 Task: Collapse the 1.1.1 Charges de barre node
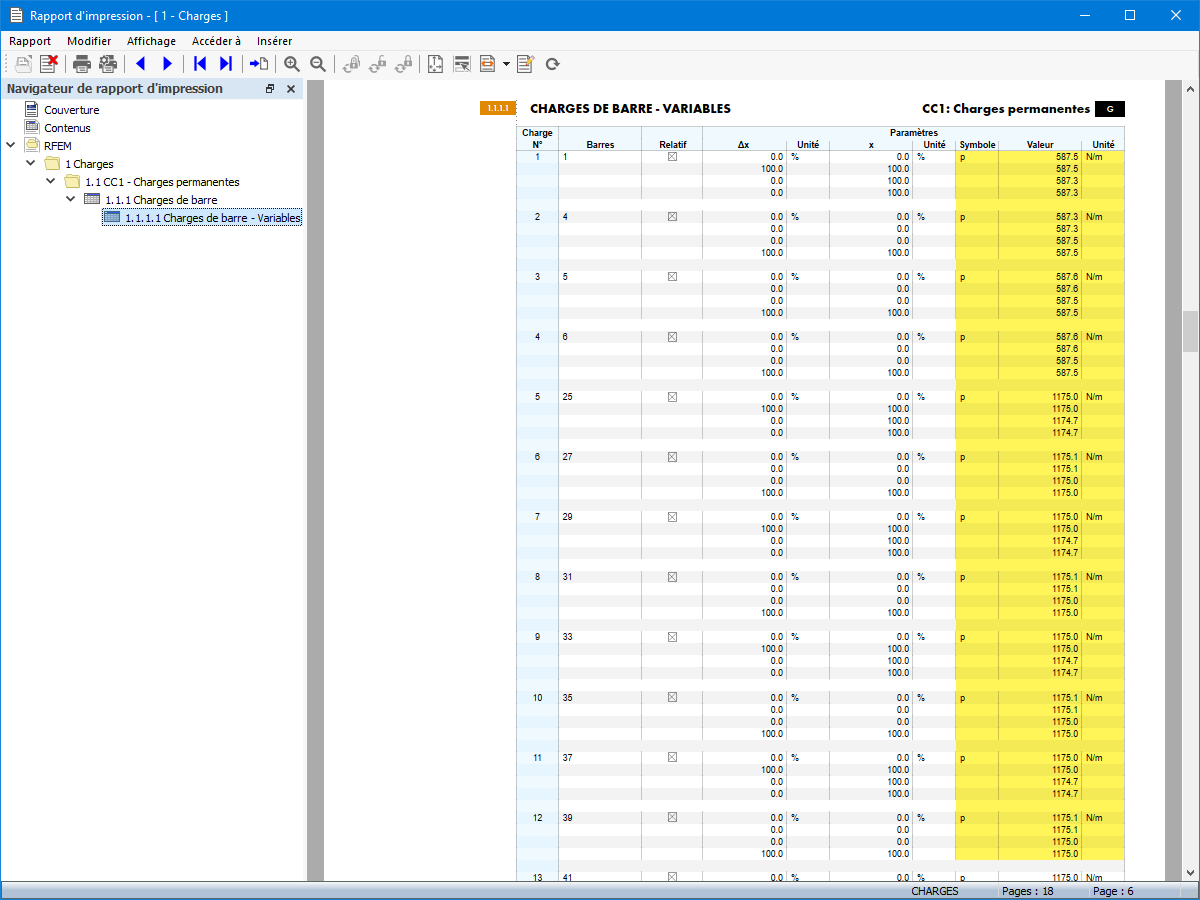(x=71, y=199)
